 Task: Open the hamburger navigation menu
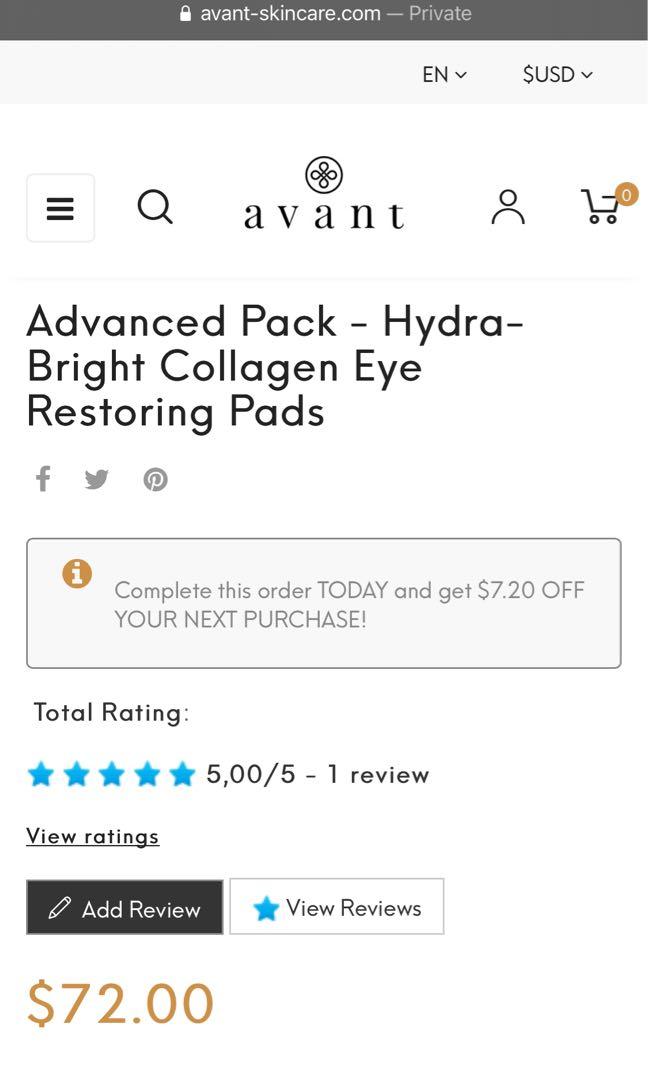[60, 208]
